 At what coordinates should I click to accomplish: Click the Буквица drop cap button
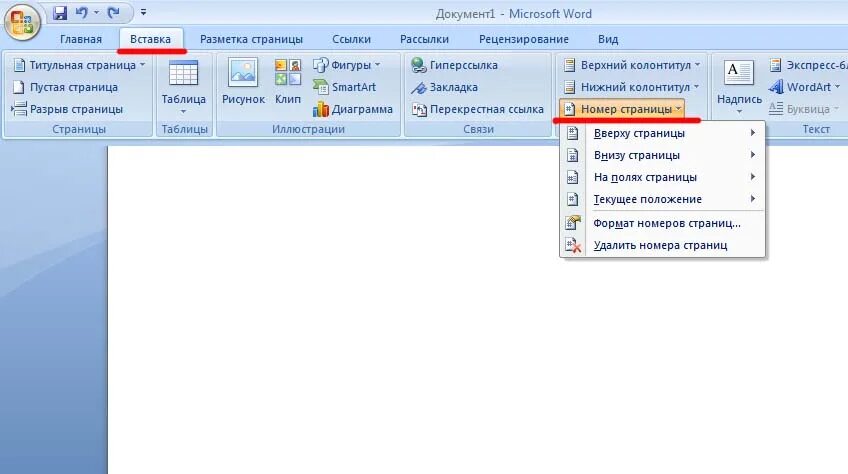coord(804,109)
